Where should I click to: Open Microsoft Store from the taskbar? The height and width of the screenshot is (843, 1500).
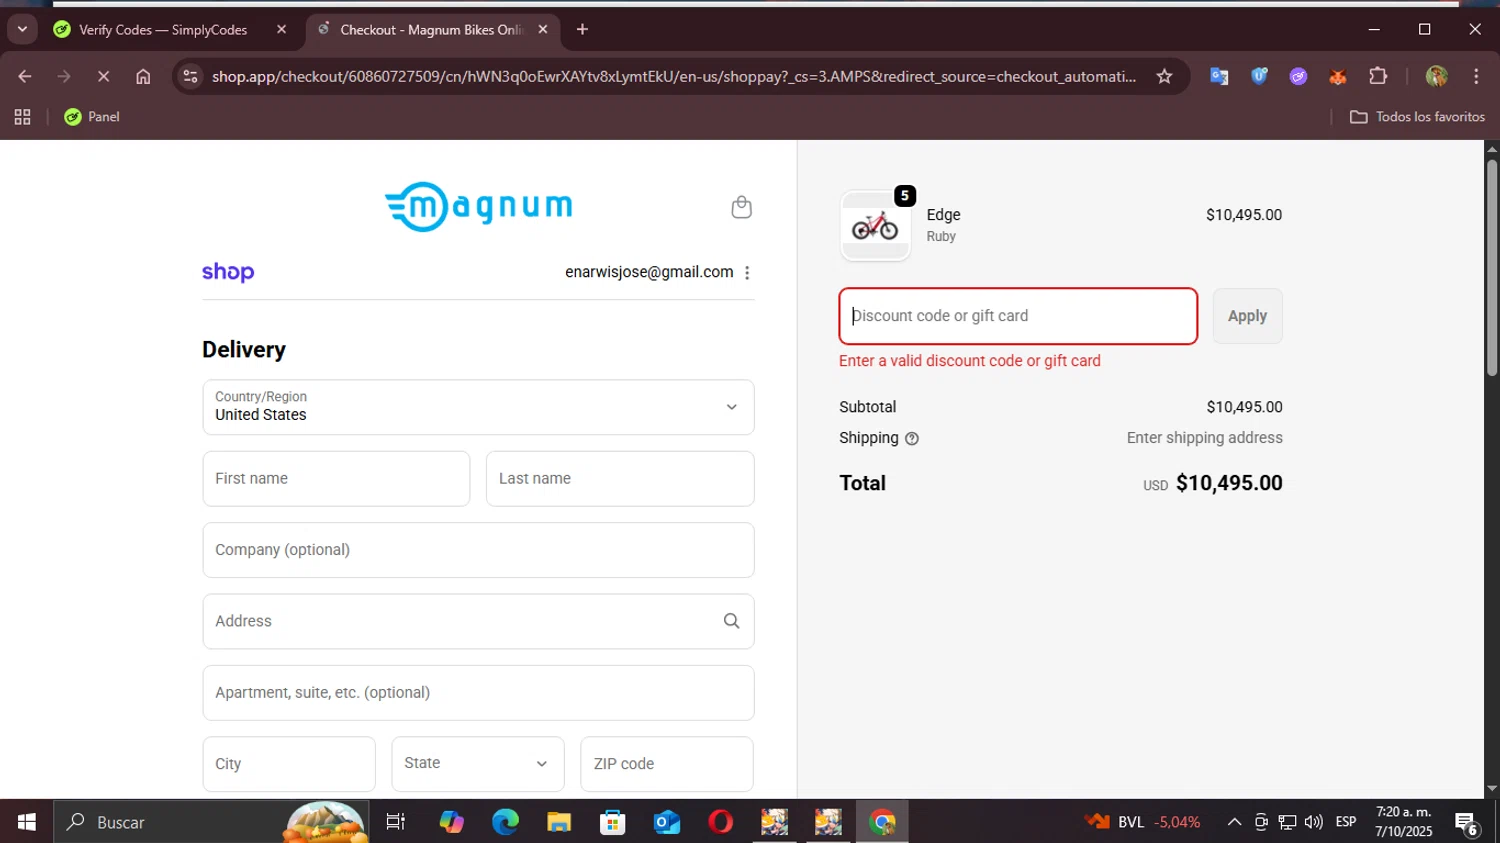click(613, 822)
